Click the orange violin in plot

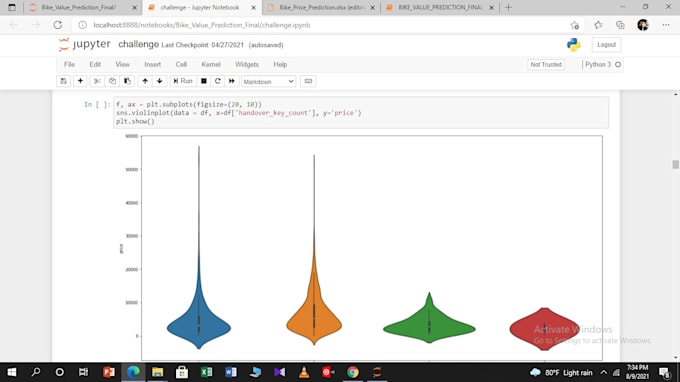(314, 324)
